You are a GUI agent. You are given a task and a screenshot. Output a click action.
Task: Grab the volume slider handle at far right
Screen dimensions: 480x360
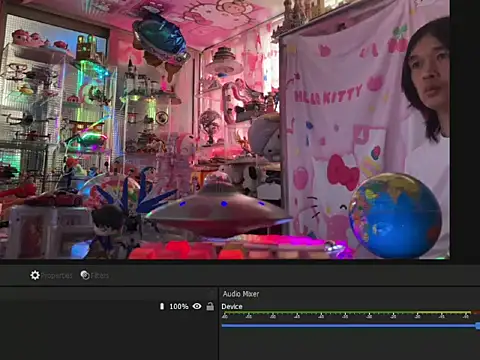click(x=478, y=326)
